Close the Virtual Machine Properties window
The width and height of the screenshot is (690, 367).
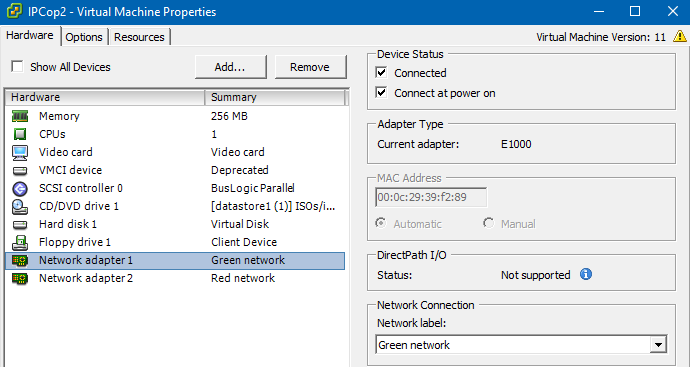[x=673, y=11]
